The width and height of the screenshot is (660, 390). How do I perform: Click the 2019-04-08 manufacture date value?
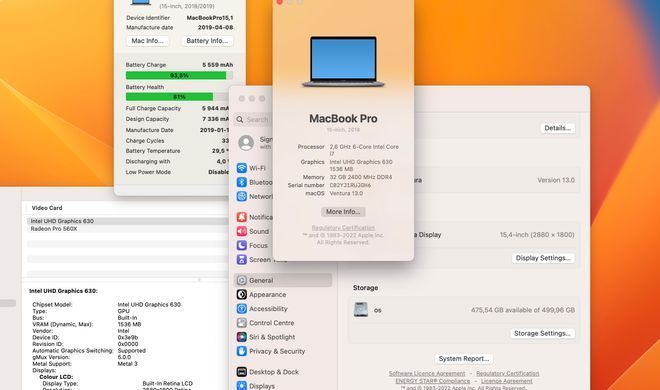(x=215, y=27)
